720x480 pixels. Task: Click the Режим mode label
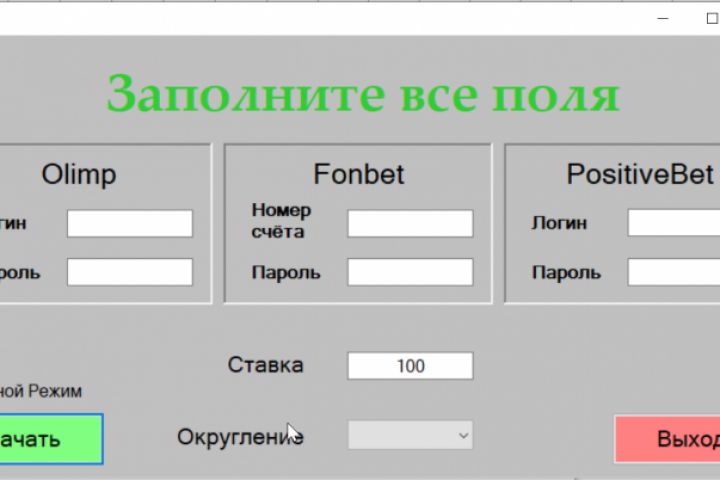[x=41, y=391]
